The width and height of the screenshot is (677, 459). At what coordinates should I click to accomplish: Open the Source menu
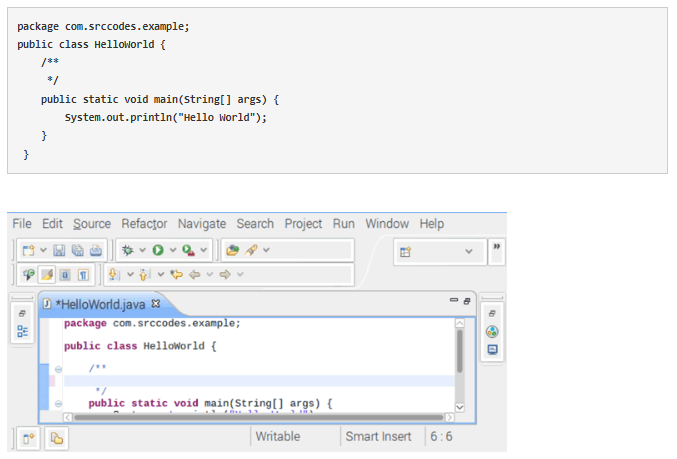(x=92, y=223)
